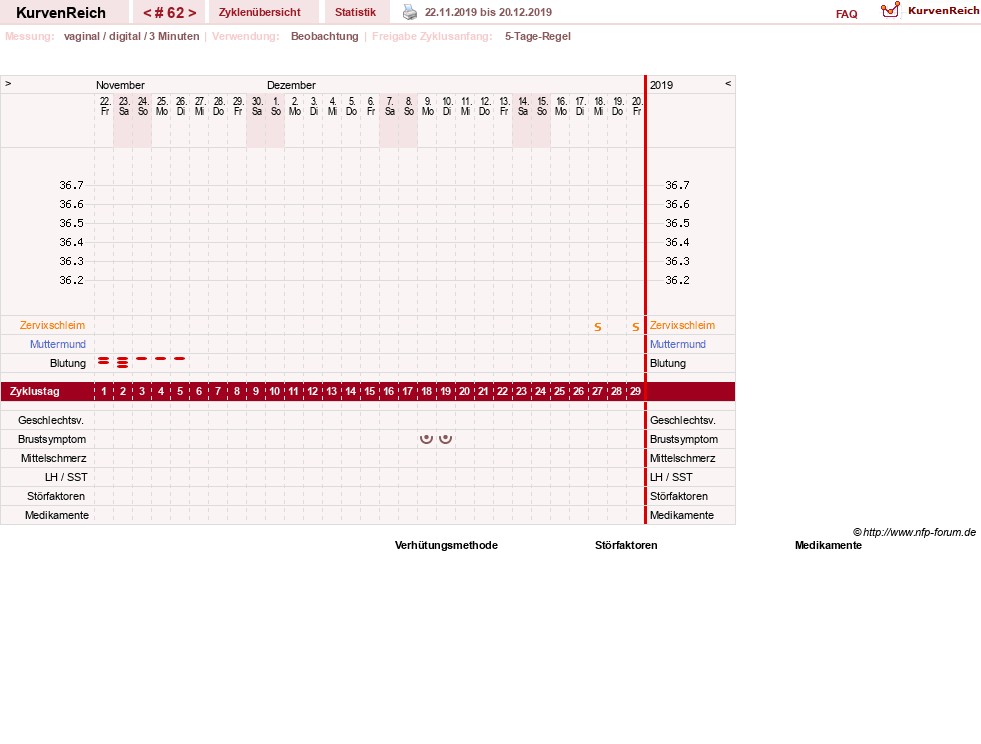Click bleeding marker on cycle day 1

tap(104, 361)
